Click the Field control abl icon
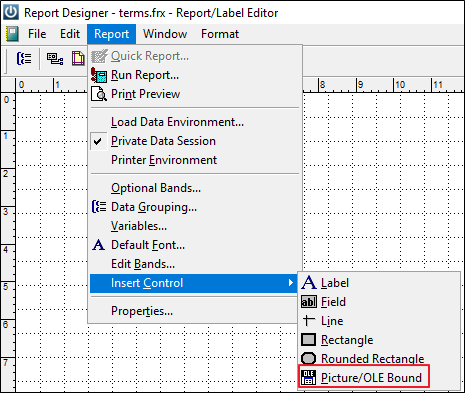The width and height of the screenshot is (465, 393). pyautogui.click(x=309, y=302)
